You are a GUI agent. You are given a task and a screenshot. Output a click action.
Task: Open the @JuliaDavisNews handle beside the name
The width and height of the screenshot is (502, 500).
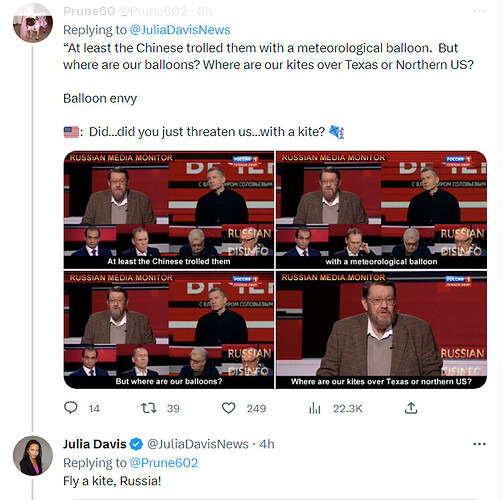pyautogui.click(x=198, y=444)
